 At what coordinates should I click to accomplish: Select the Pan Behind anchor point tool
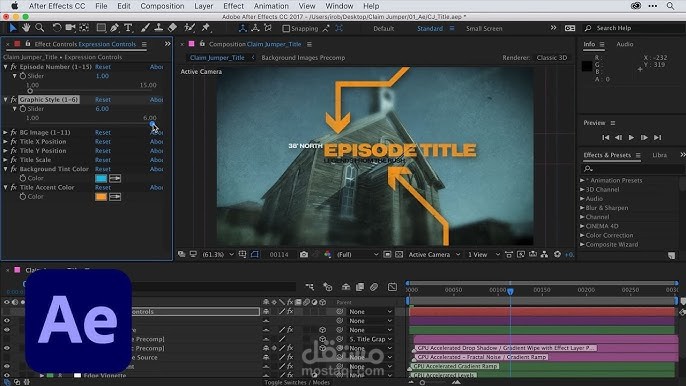(84, 28)
